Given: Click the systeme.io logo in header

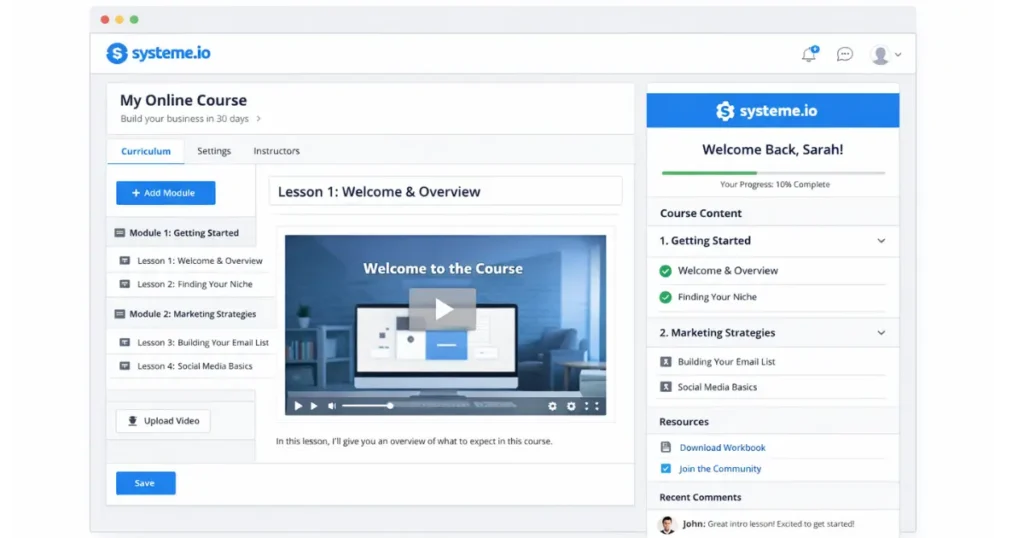Looking at the screenshot, I should [x=159, y=54].
